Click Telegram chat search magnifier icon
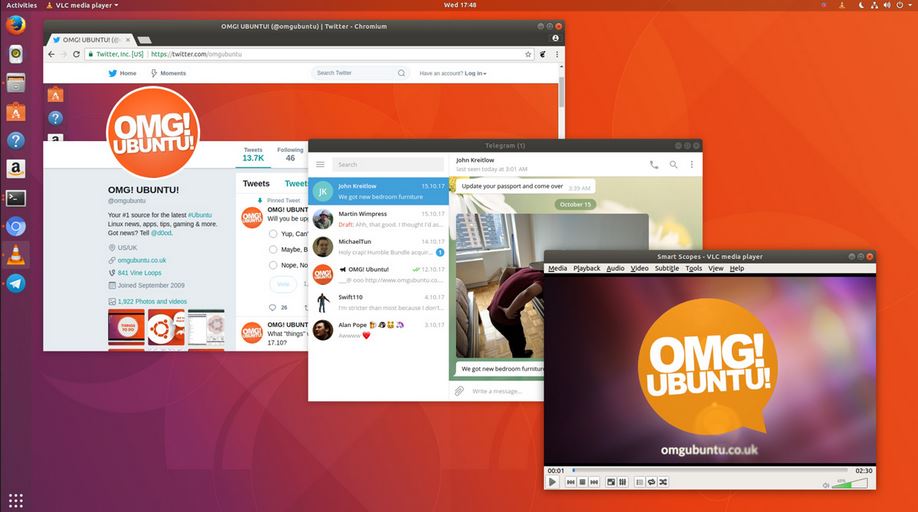The width and height of the screenshot is (918, 512). pyautogui.click(x=674, y=165)
